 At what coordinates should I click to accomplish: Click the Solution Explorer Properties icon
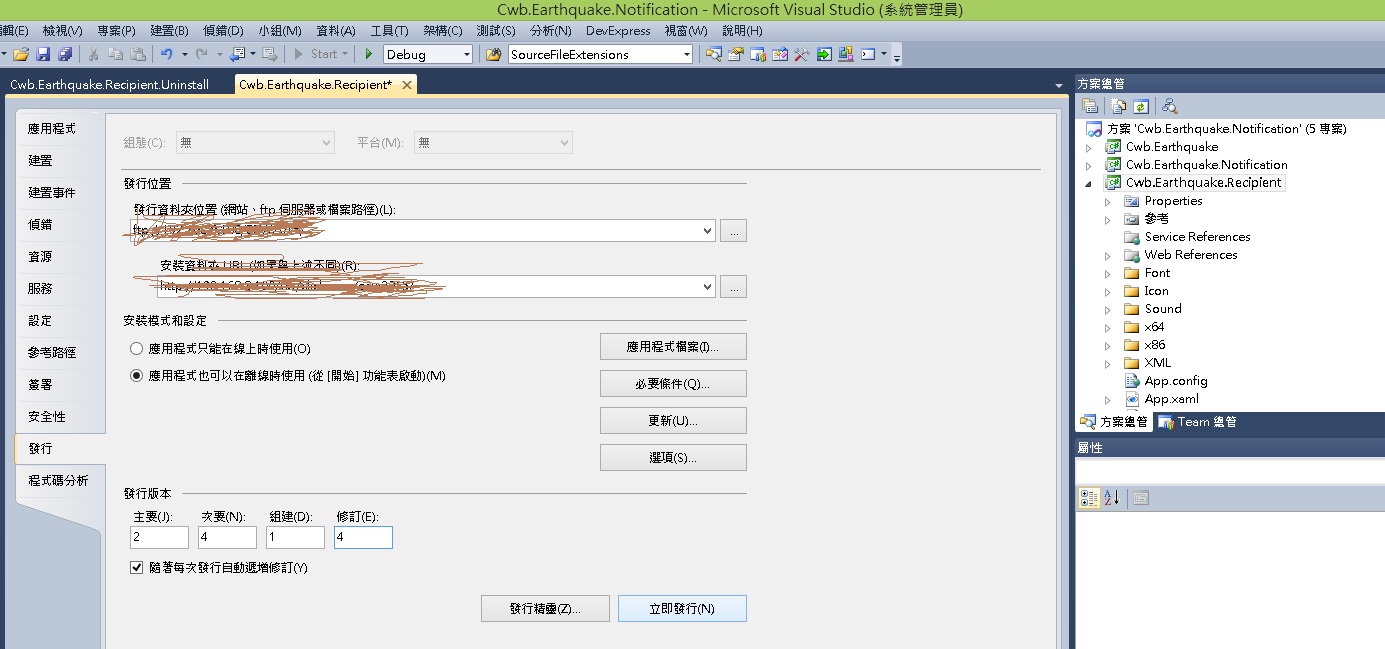pyautogui.click(x=1091, y=106)
